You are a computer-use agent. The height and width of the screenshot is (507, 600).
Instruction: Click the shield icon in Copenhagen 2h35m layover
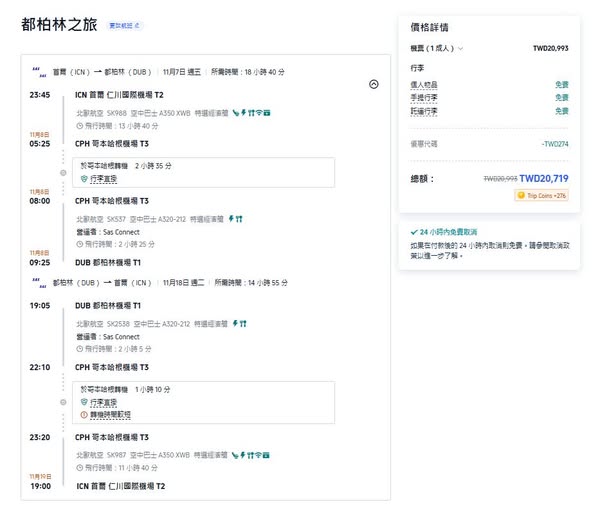[84, 178]
